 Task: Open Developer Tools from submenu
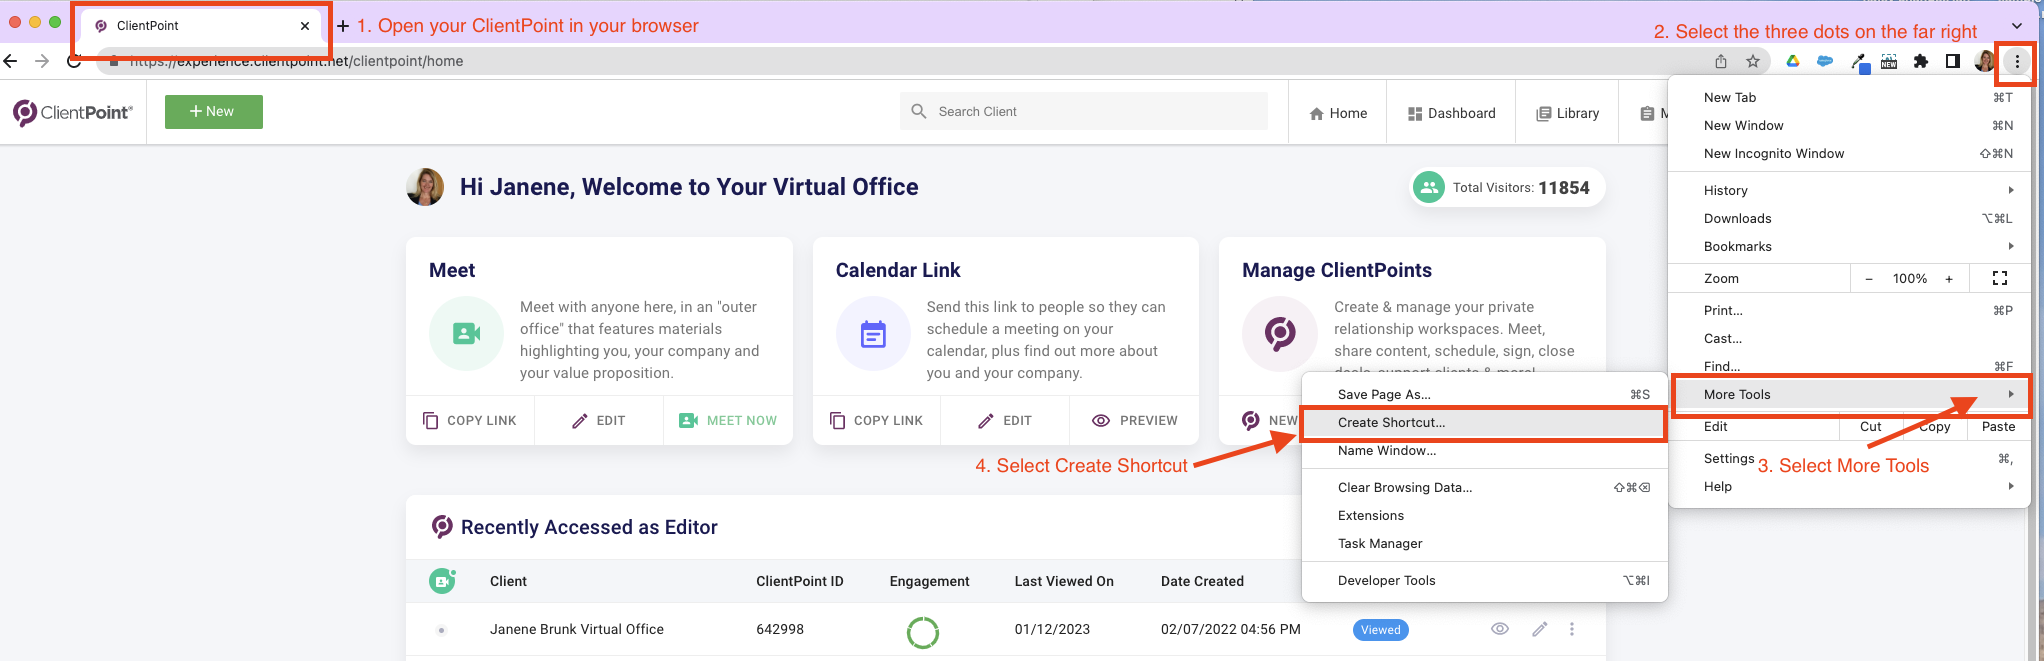[x=1484, y=580]
